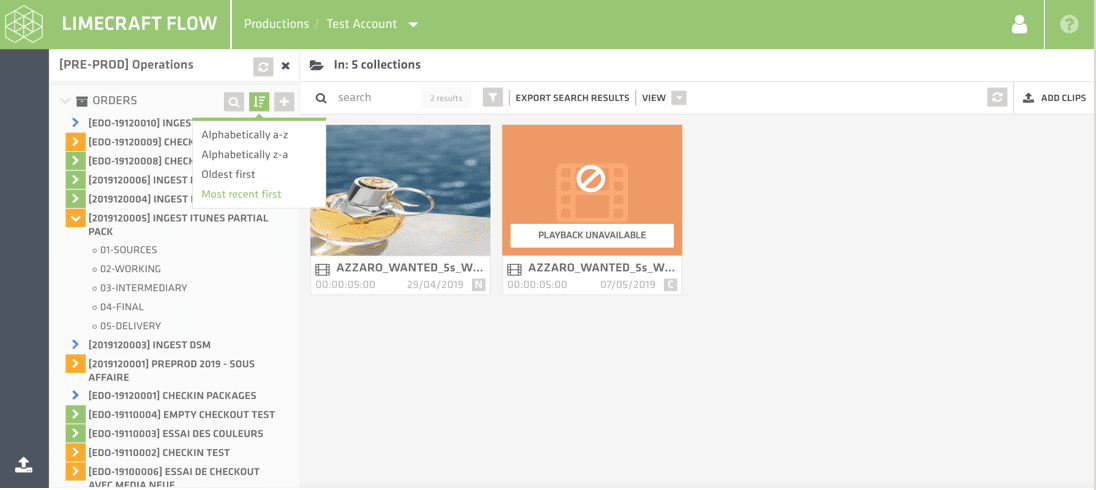Select the 01-SOURCES folder
The height and width of the screenshot is (490, 1096).
(129, 250)
